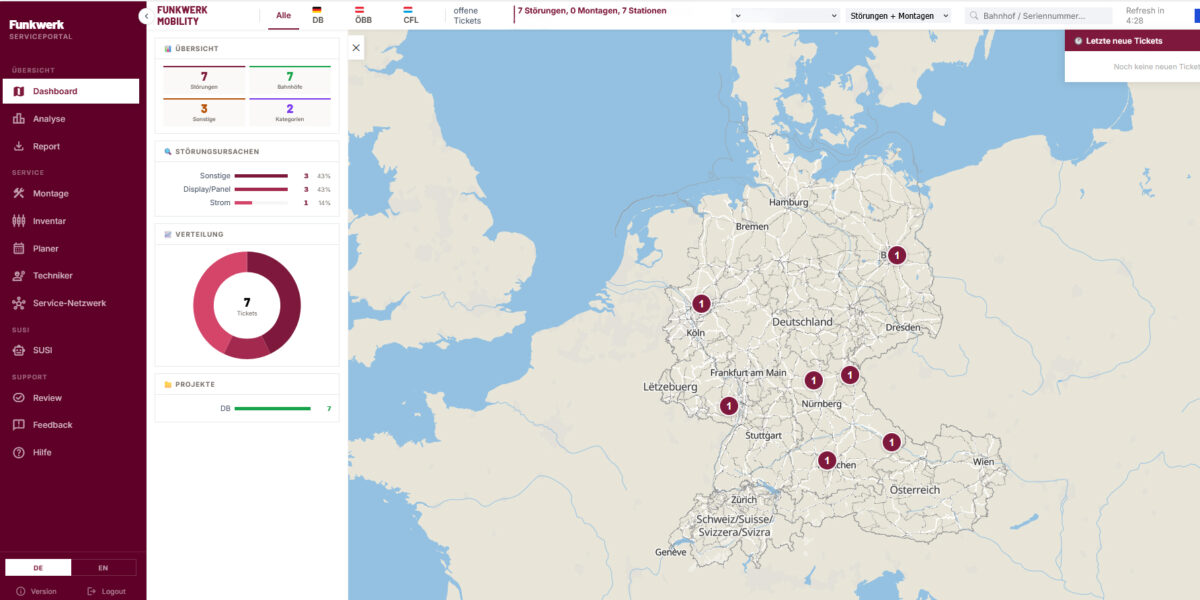Open the offene Tickets tab
Screen dimensions: 1200x600
pyautogui.click(x=467, y=16)
